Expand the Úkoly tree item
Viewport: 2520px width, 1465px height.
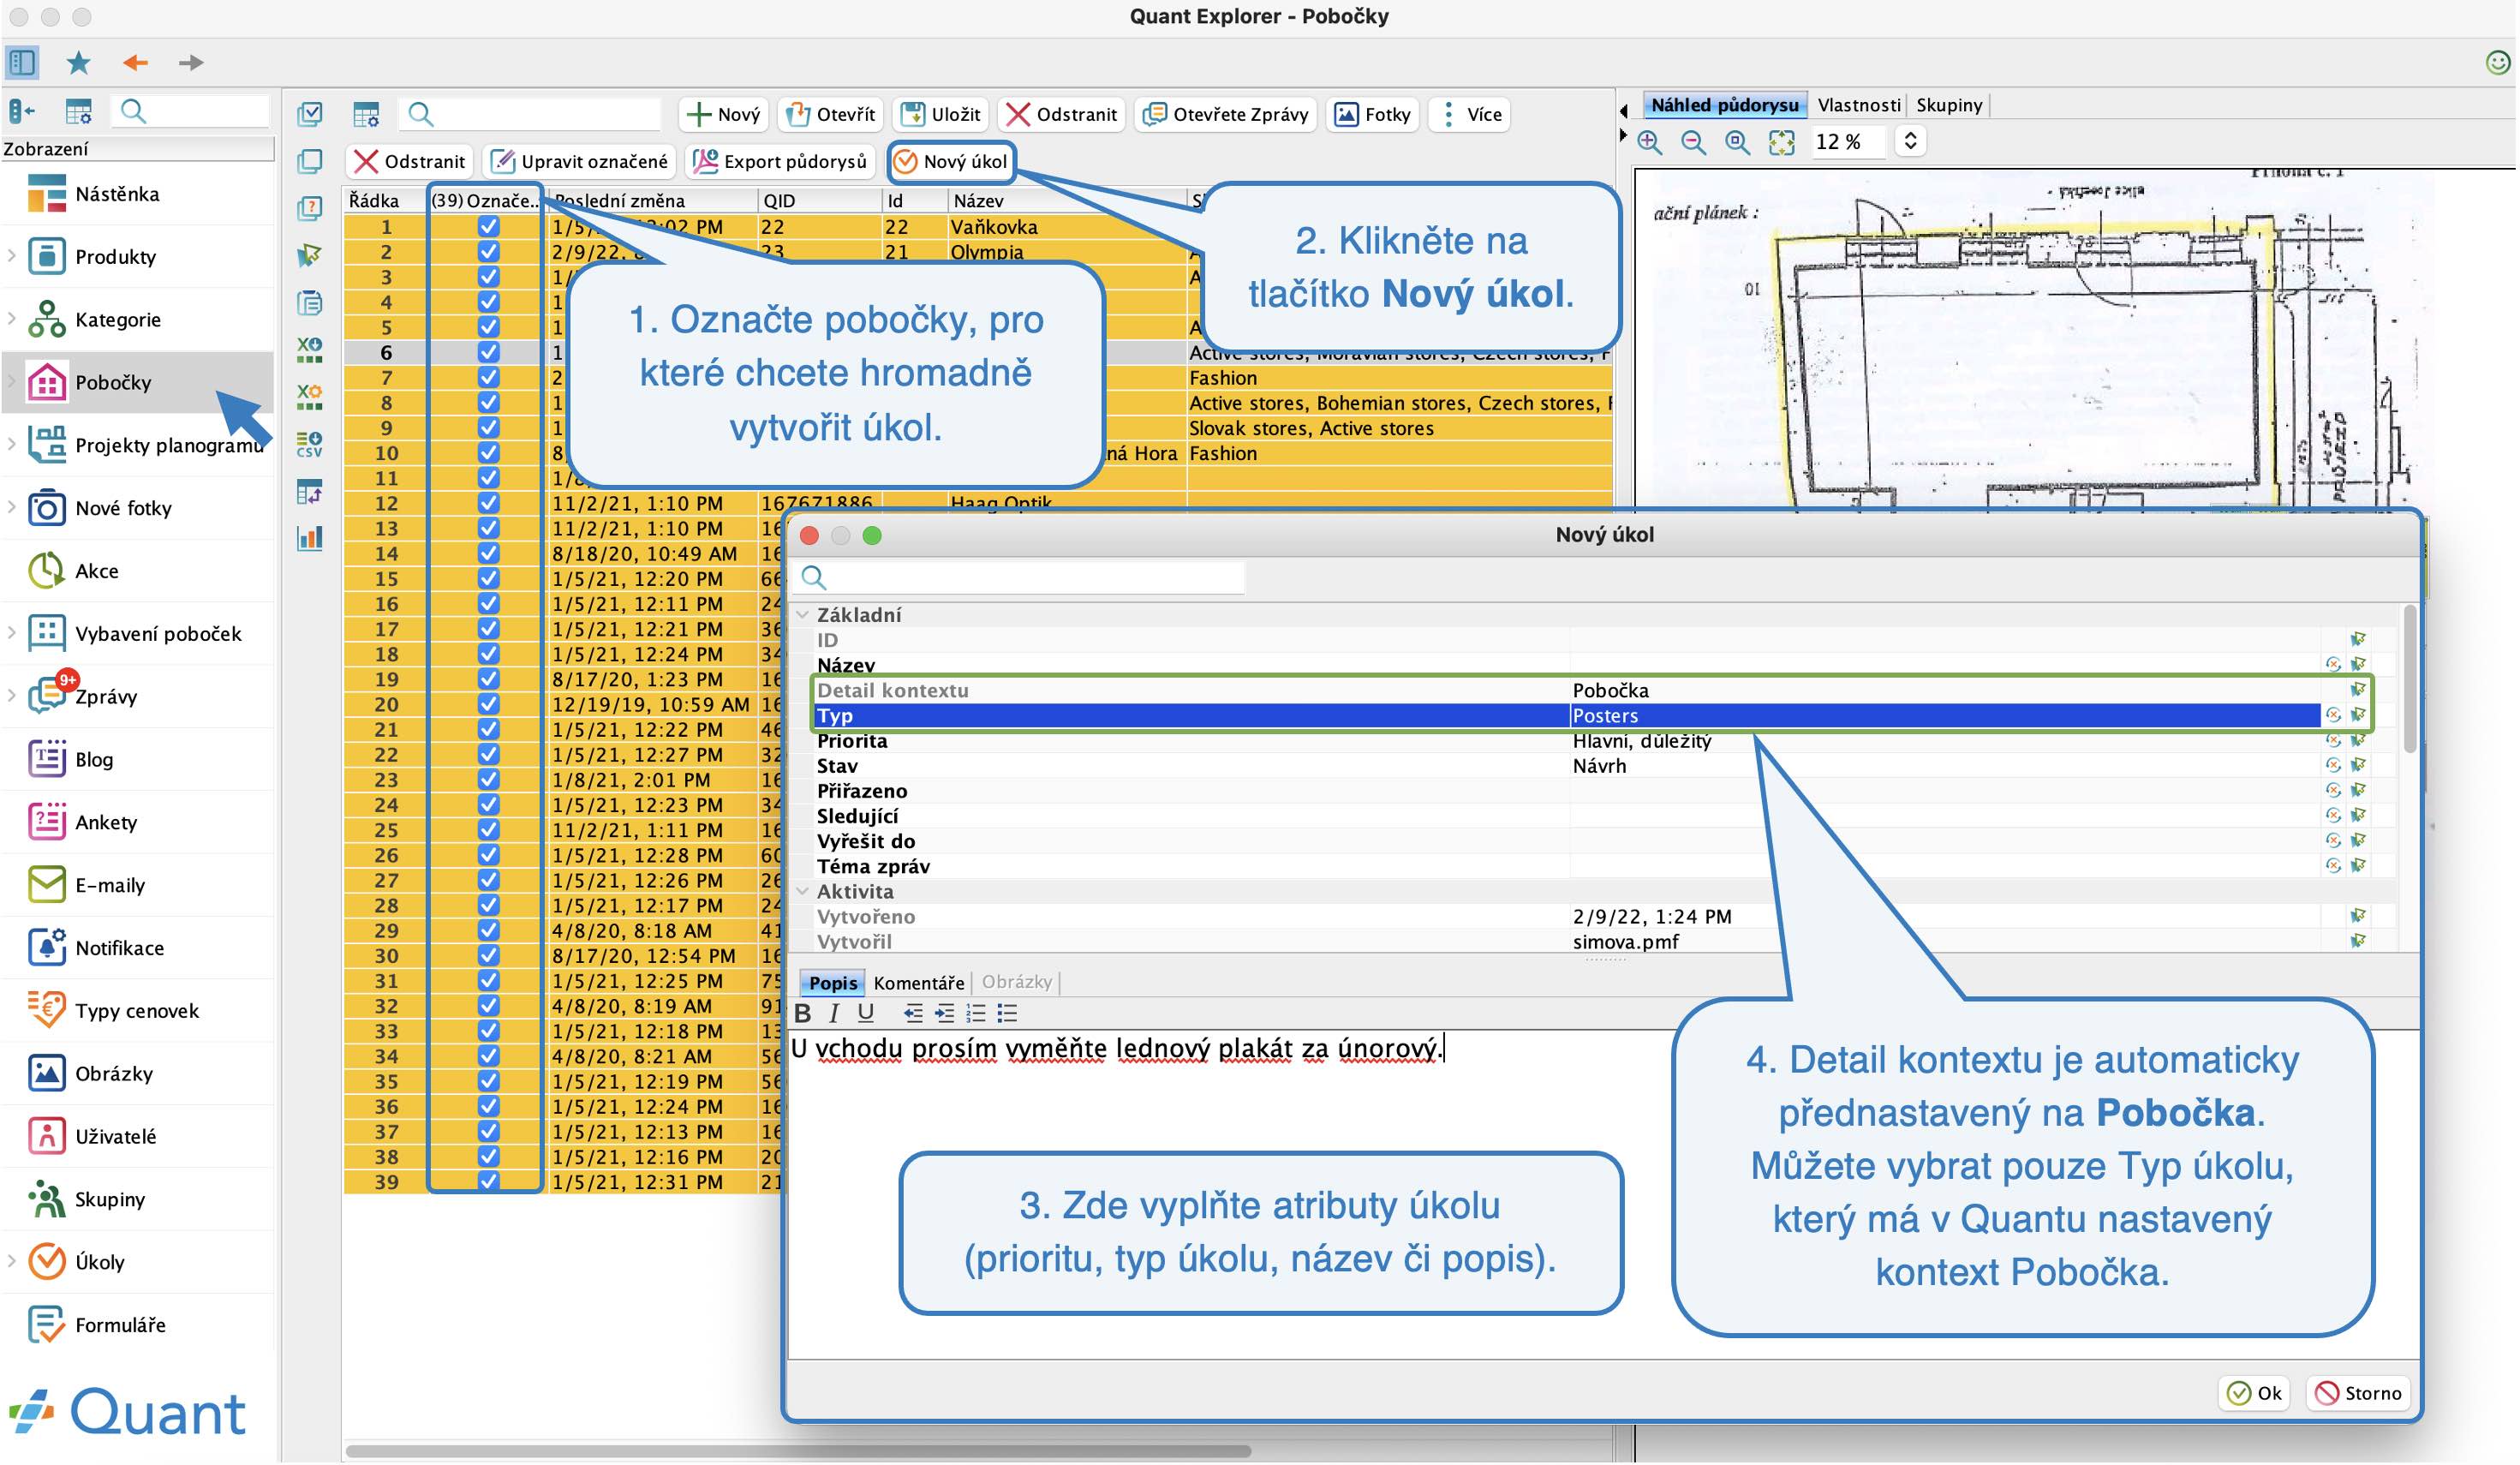point(11,1262)
